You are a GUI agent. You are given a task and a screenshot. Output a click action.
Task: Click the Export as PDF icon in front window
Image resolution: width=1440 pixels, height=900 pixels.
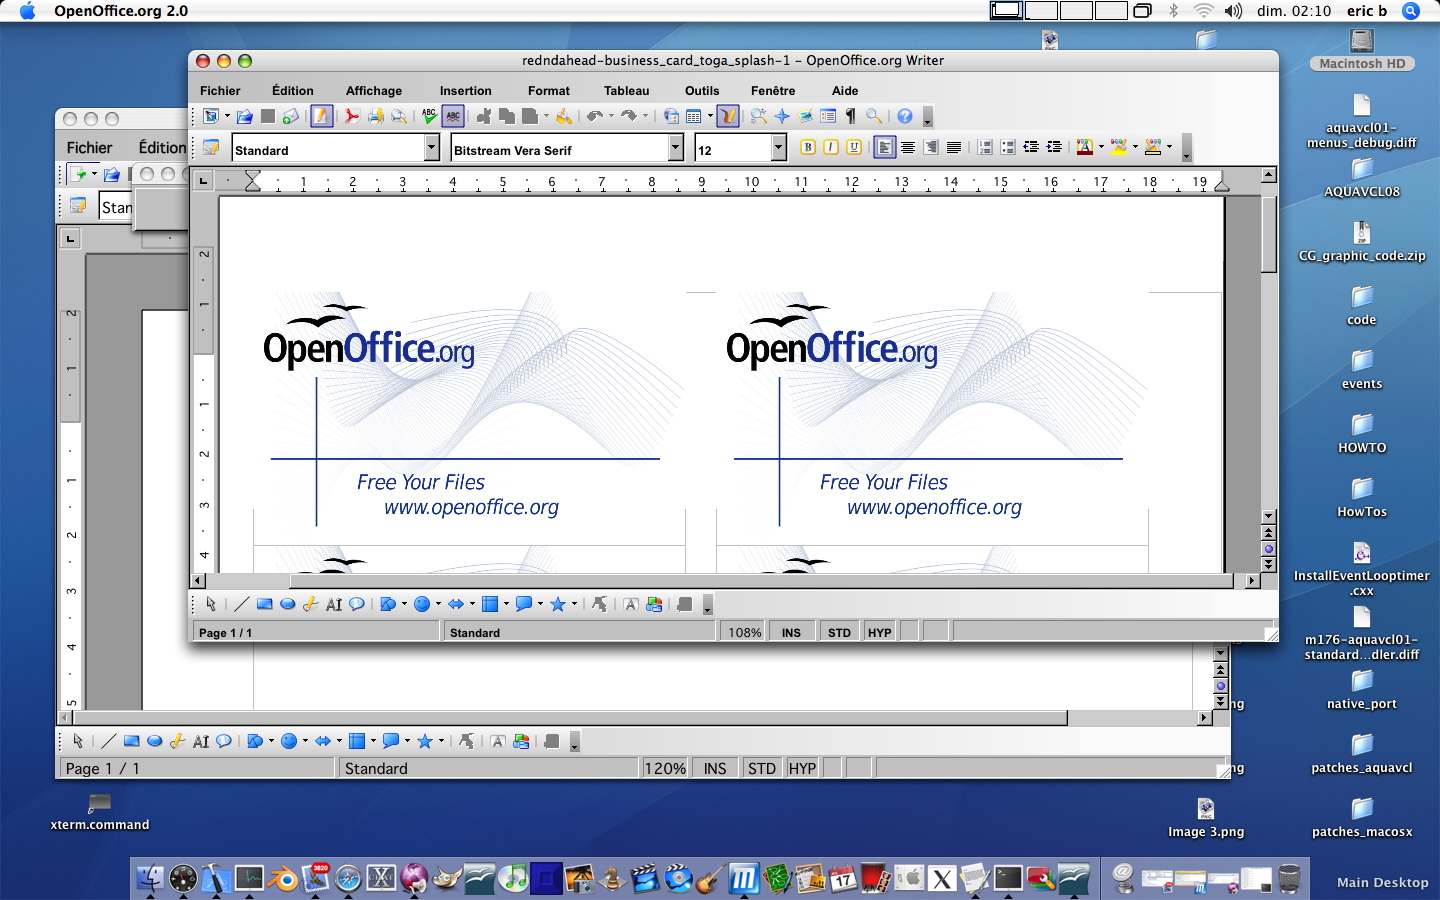point(352,116)
